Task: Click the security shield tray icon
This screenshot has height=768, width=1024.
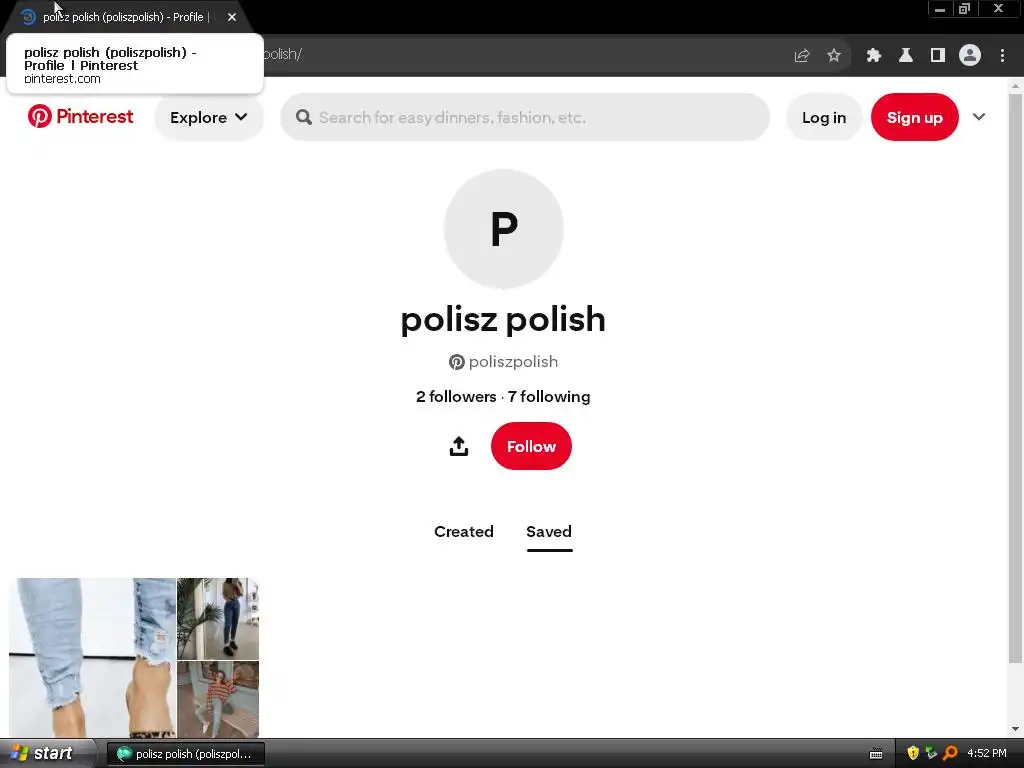Action: (x=912, y=753)
